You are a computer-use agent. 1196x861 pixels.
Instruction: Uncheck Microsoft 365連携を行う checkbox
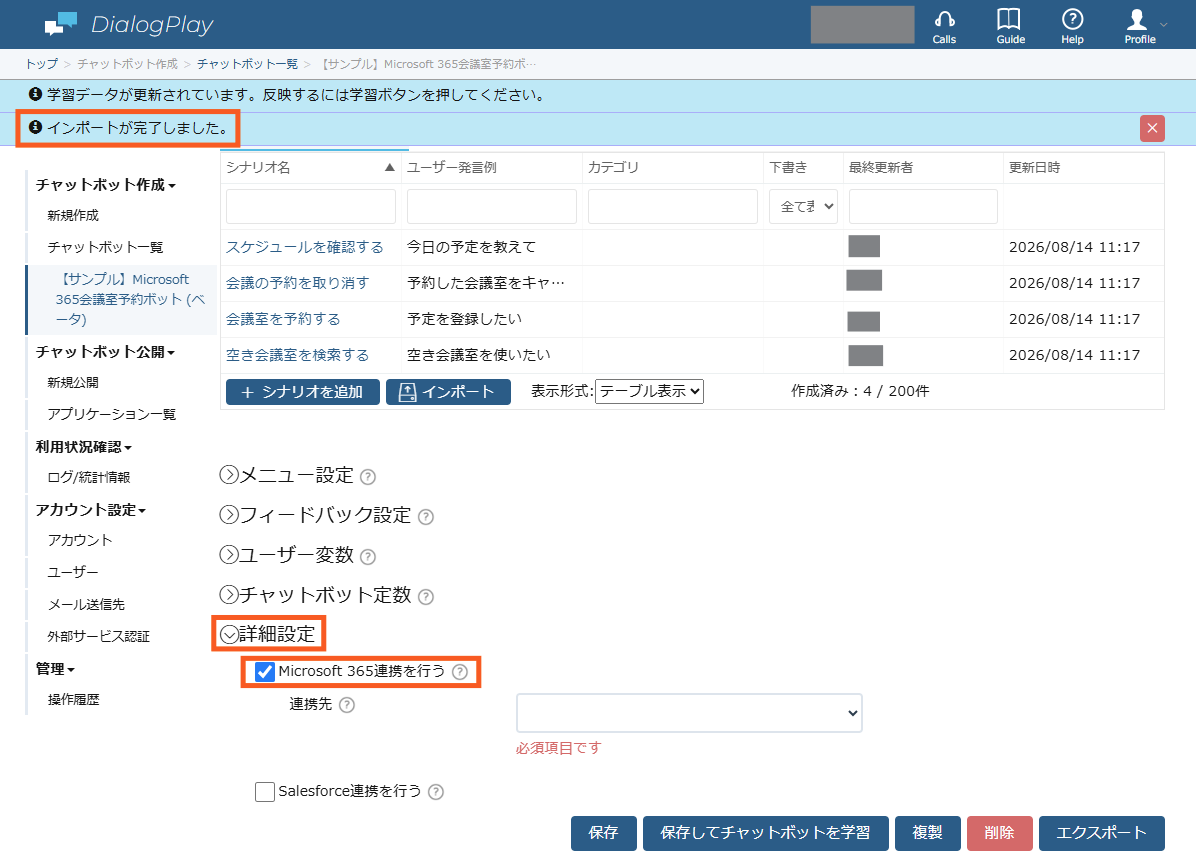click(x=265, y=672)
